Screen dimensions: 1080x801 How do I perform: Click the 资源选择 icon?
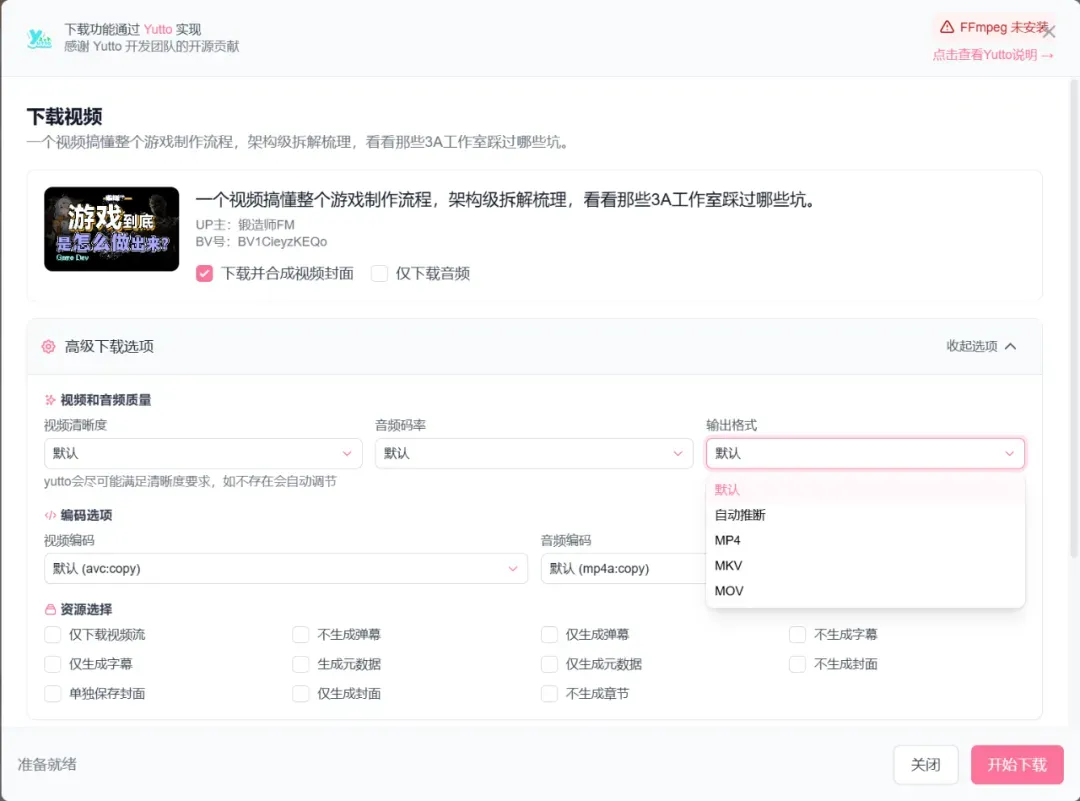[50, 610]
